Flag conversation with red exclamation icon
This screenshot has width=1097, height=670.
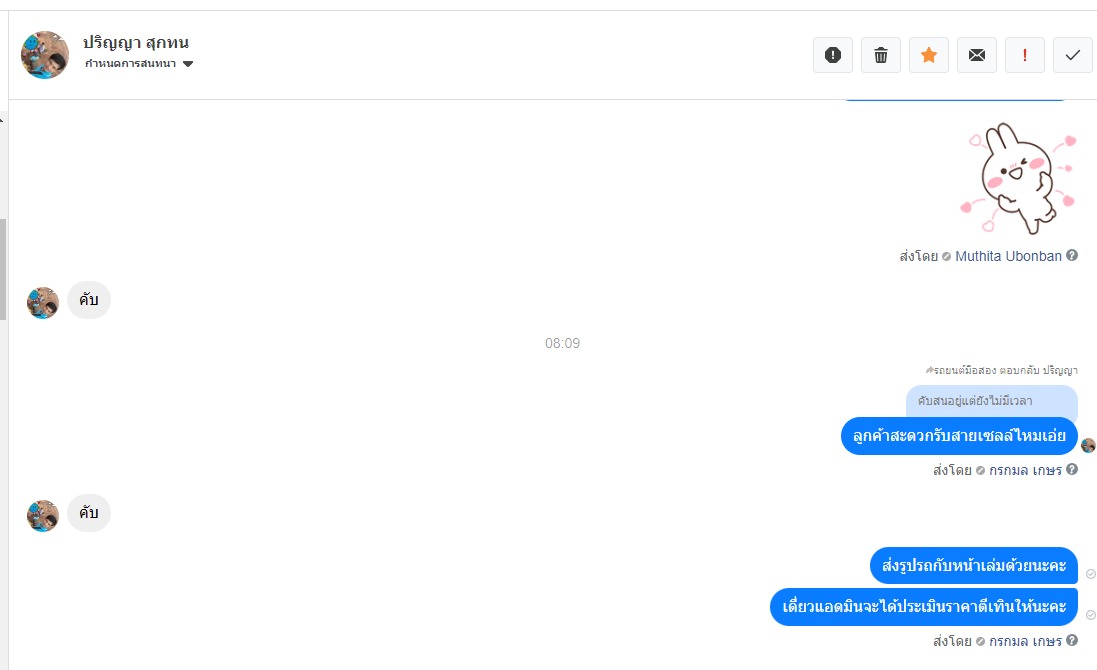1024,55
